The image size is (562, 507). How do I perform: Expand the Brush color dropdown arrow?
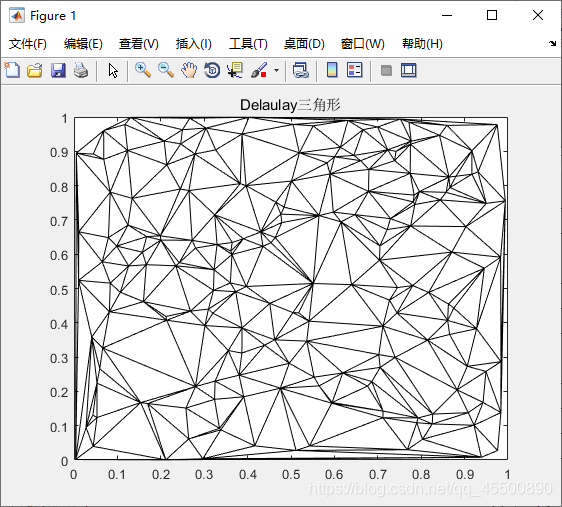pyautogui.click(x=276, y=70)
